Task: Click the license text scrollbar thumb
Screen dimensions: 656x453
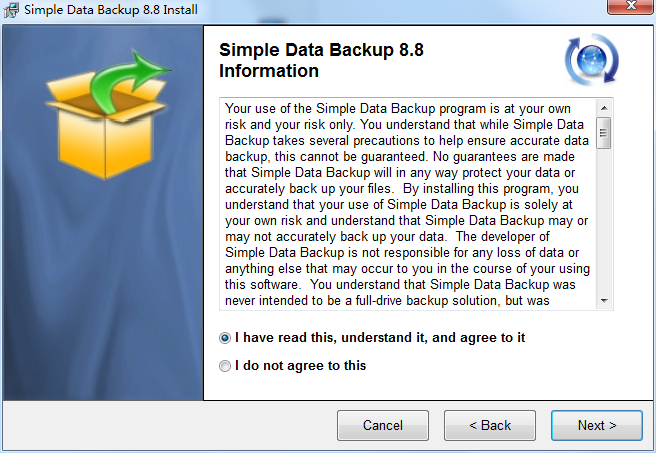Action: click(604, 133)
